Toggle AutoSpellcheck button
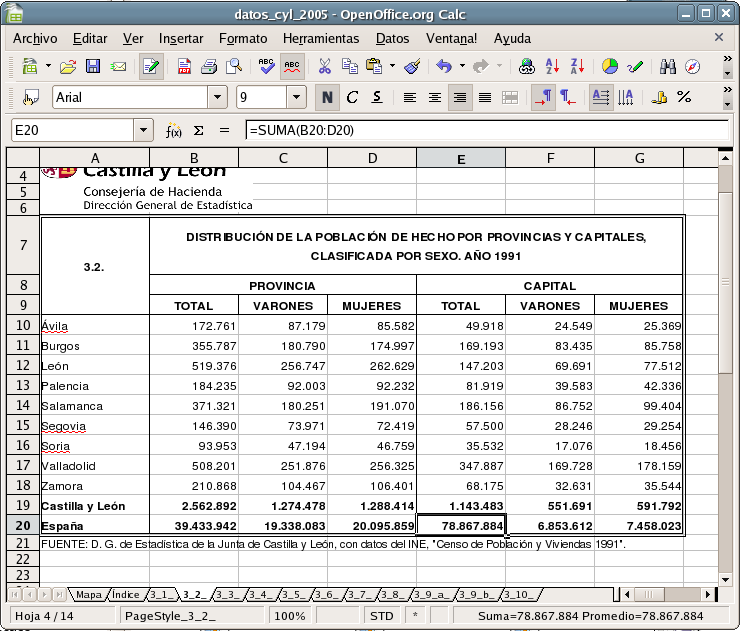 pos(292,67)
